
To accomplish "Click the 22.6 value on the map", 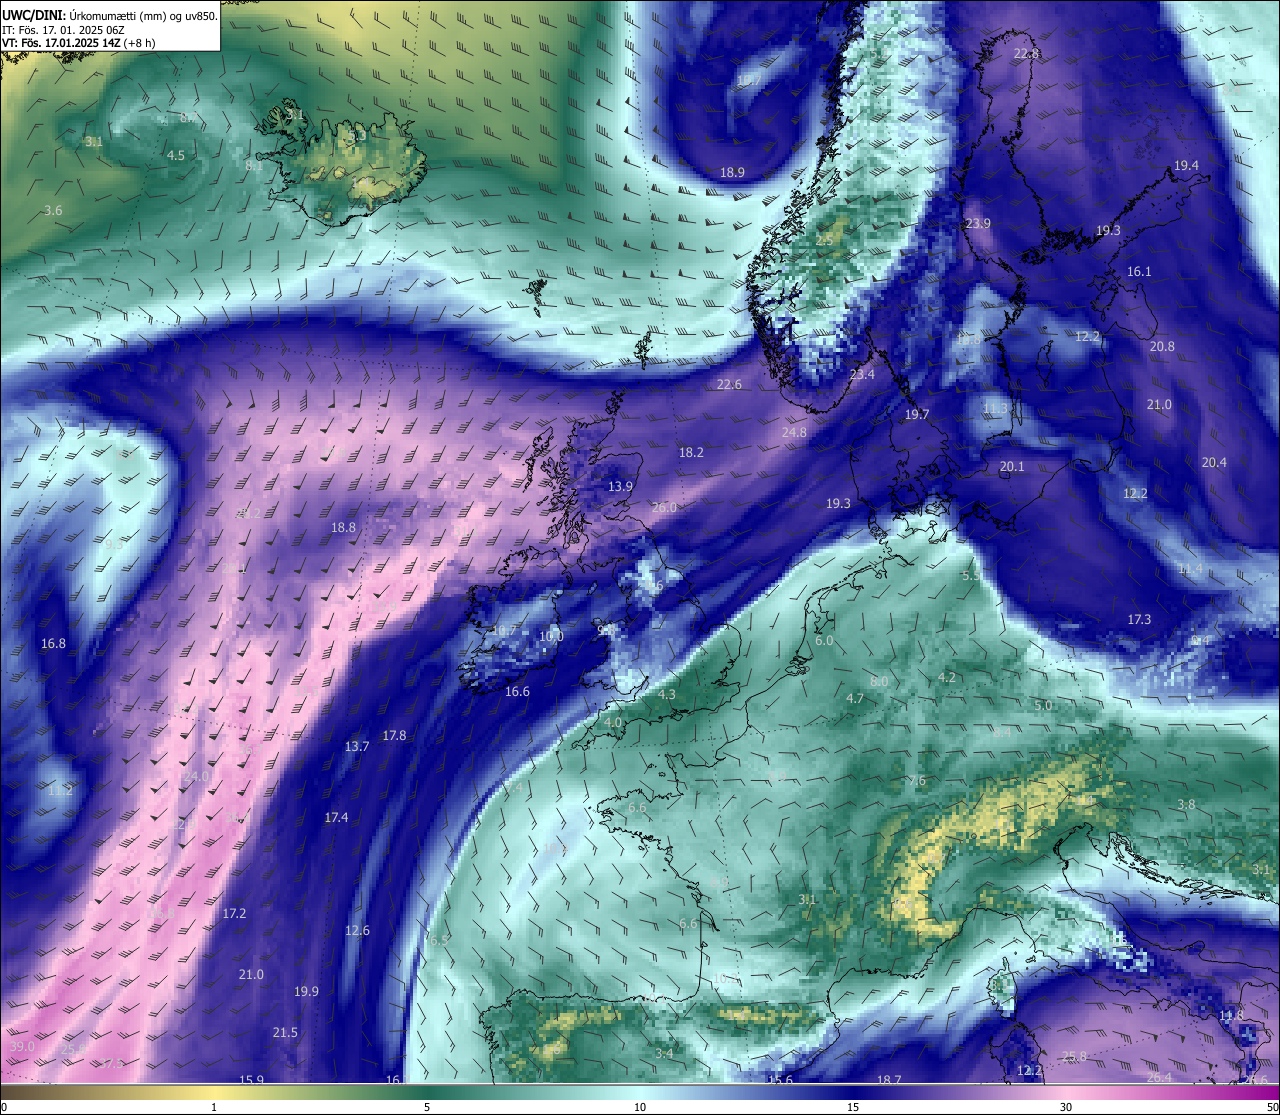I will coord(730,385).
